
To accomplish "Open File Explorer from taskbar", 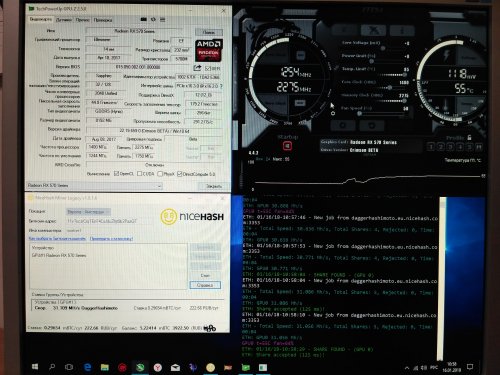I will (105, 367).
